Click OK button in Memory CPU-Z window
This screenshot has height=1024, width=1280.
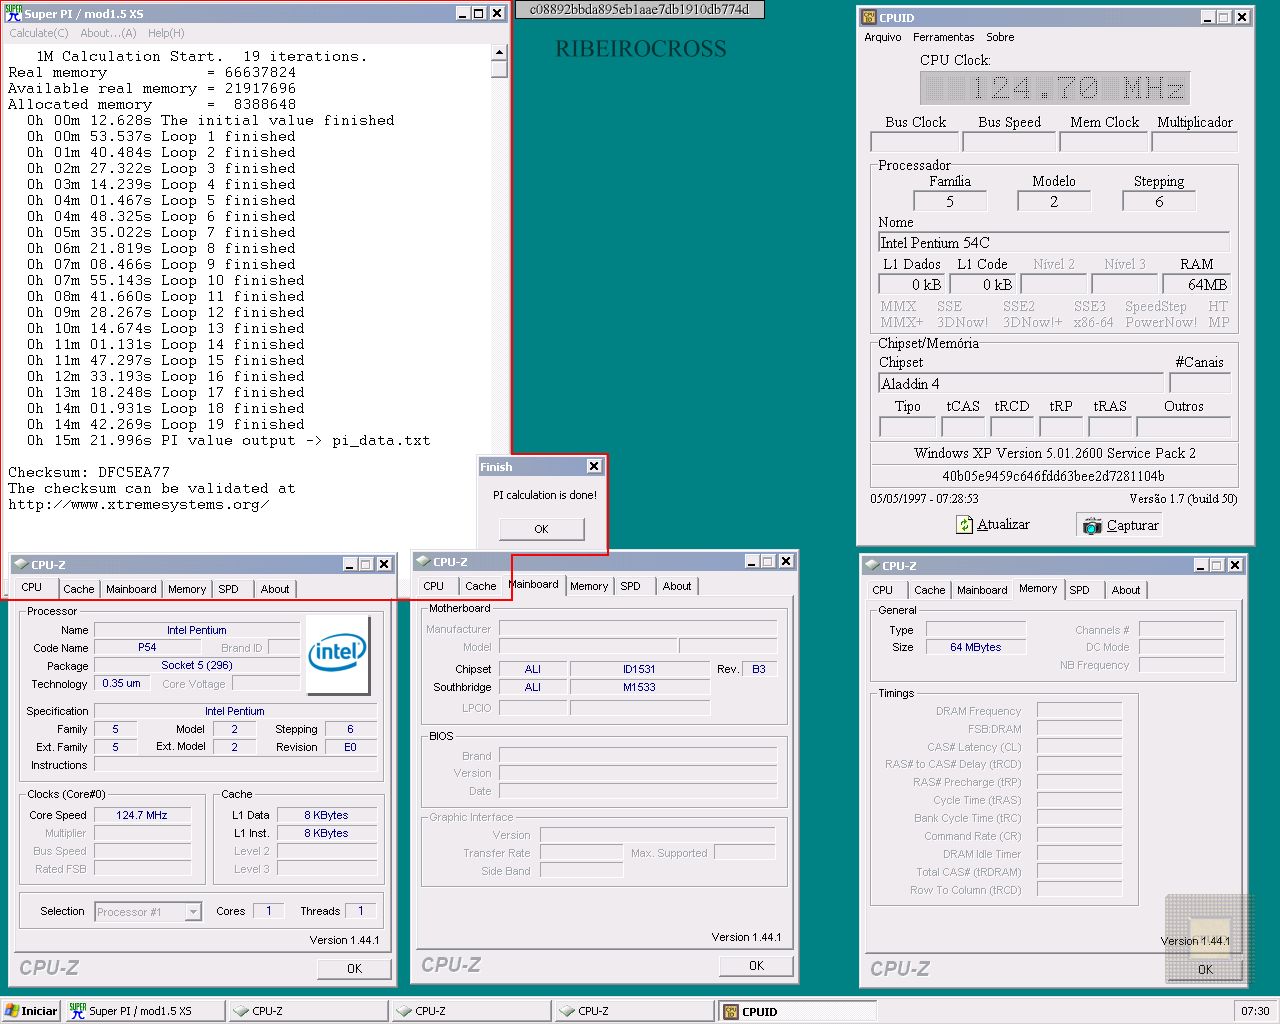[1205, 969]
